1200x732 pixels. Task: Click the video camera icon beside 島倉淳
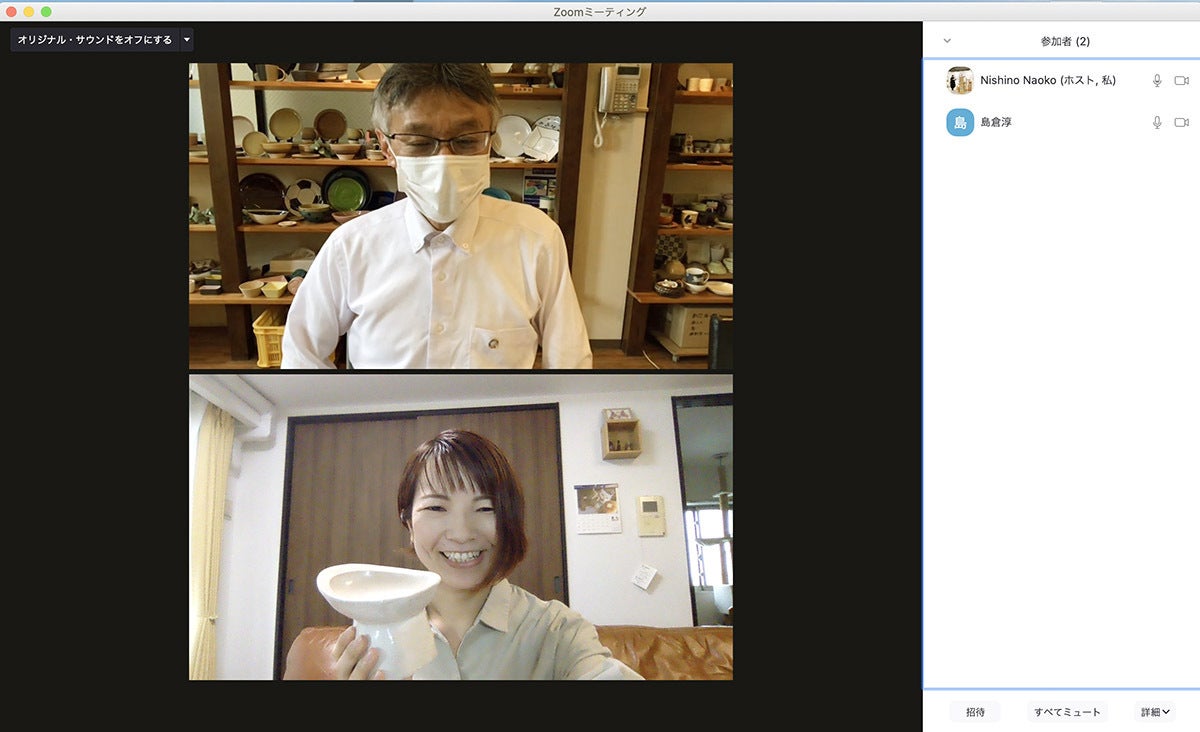tap(1181, 122)
